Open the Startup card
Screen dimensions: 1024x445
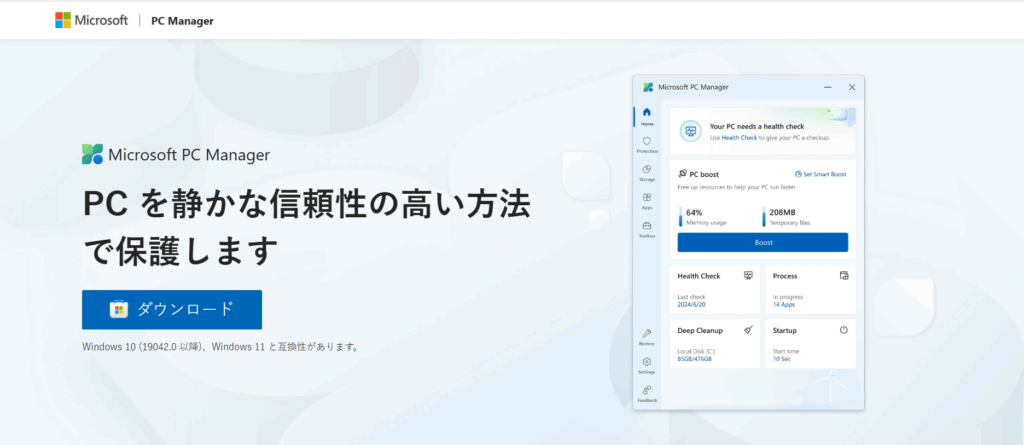click(810, 344)
